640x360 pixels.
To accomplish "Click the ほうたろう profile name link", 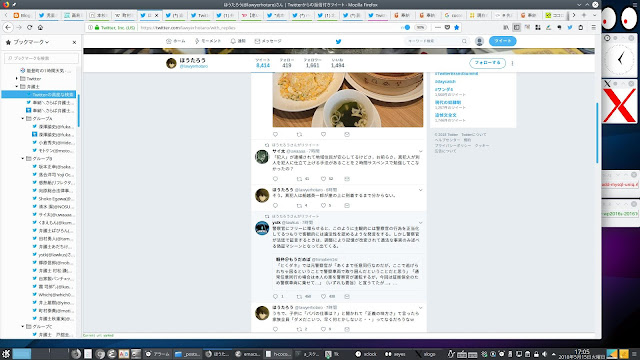I will coord(192,60).
